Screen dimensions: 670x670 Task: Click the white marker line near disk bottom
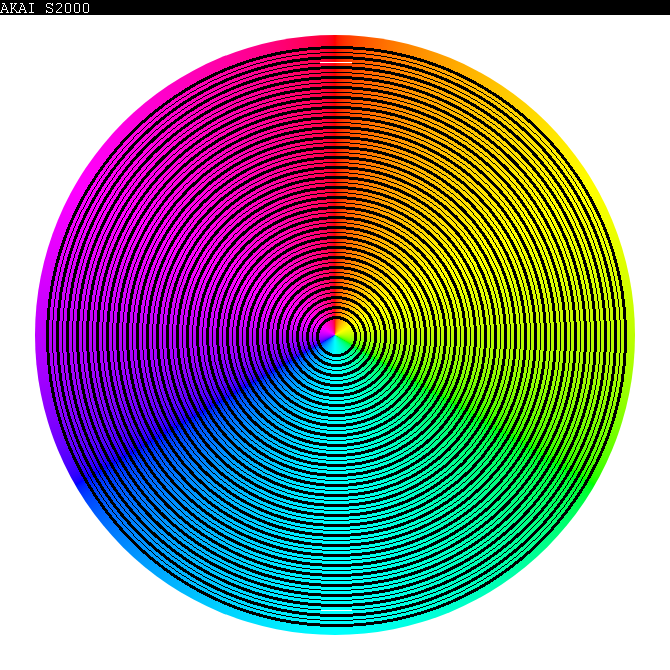pos(336,608)
